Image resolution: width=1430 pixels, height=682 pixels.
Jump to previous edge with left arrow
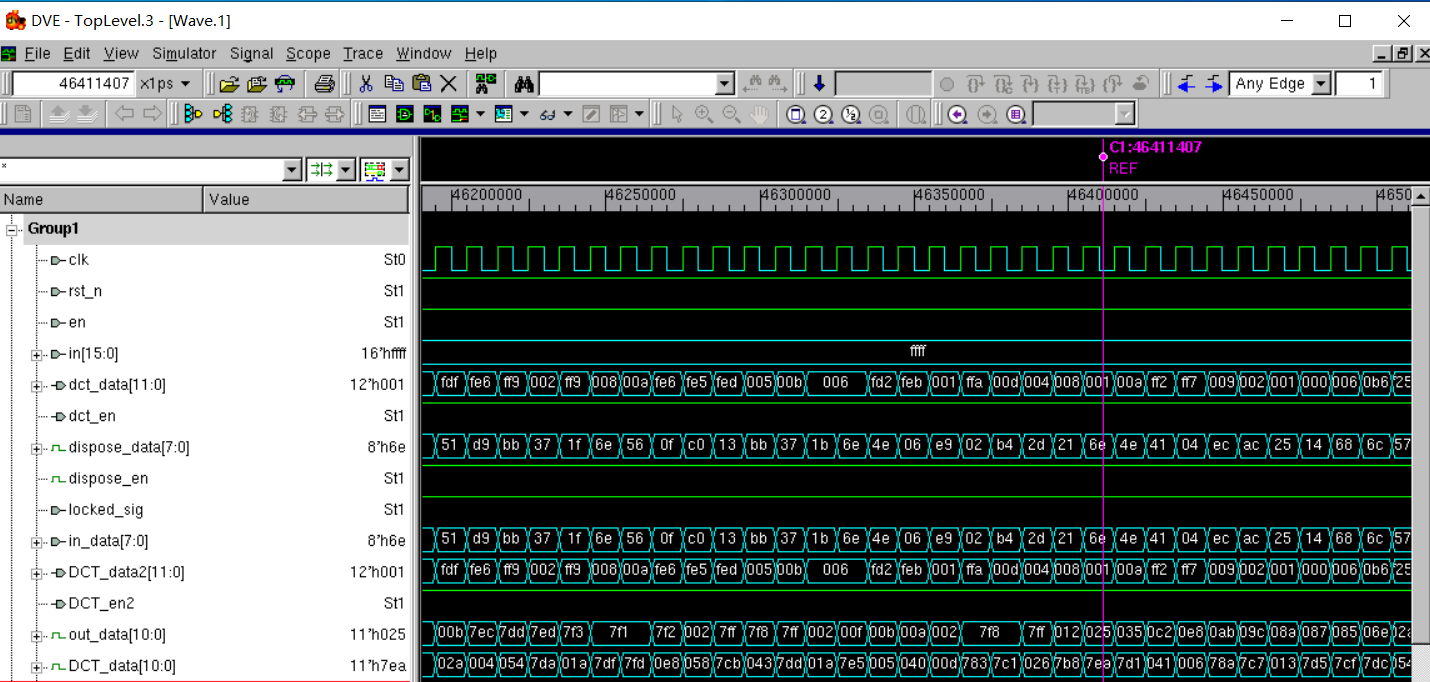pos(1186,84)
